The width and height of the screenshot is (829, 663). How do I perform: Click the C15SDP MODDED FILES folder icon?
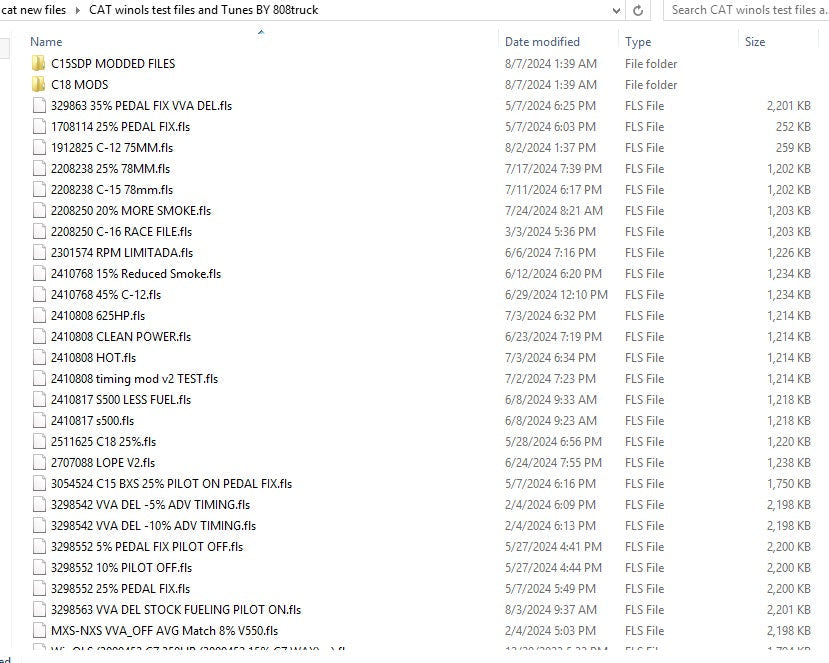(x=39, y=64)
